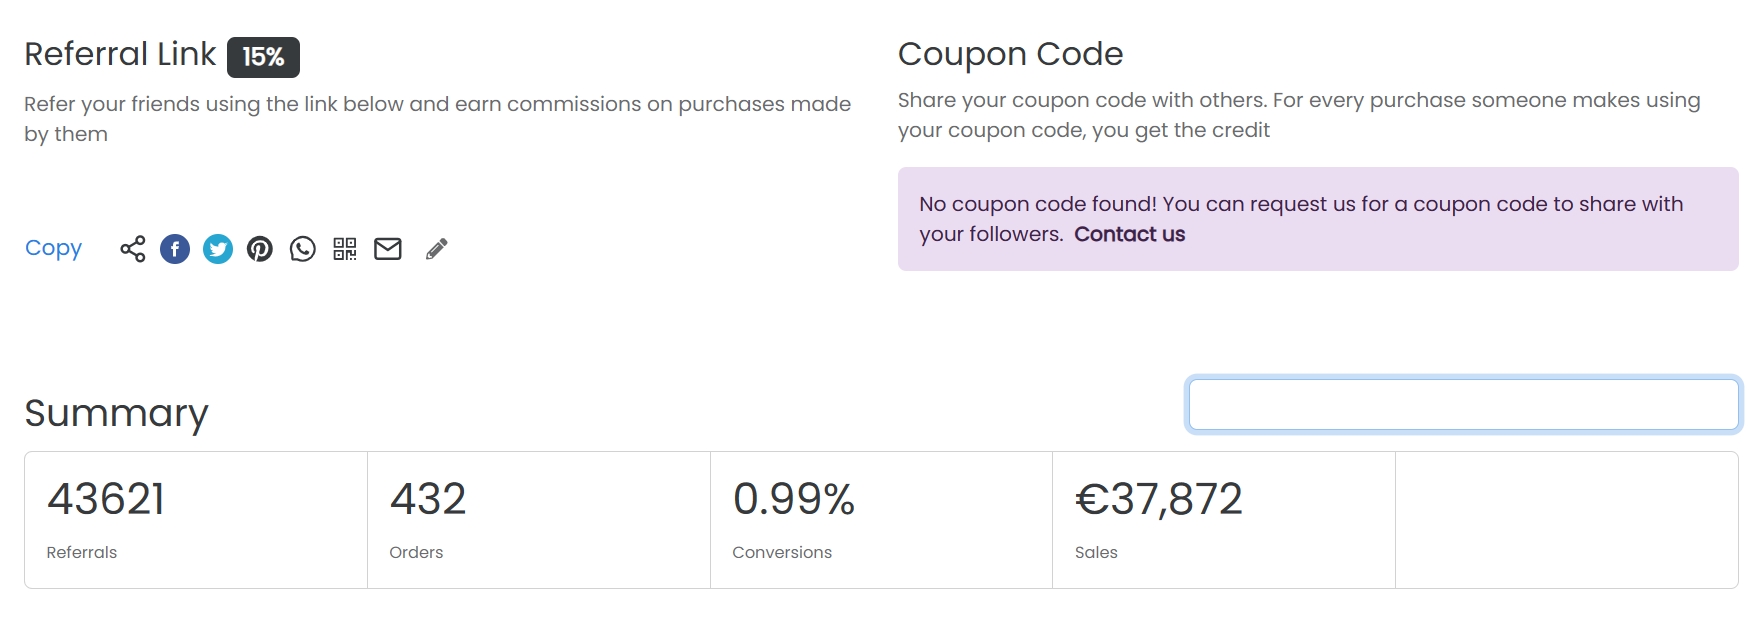Open the generic share icon menu
Screen dimensions: 1759x638
[133, 249]
